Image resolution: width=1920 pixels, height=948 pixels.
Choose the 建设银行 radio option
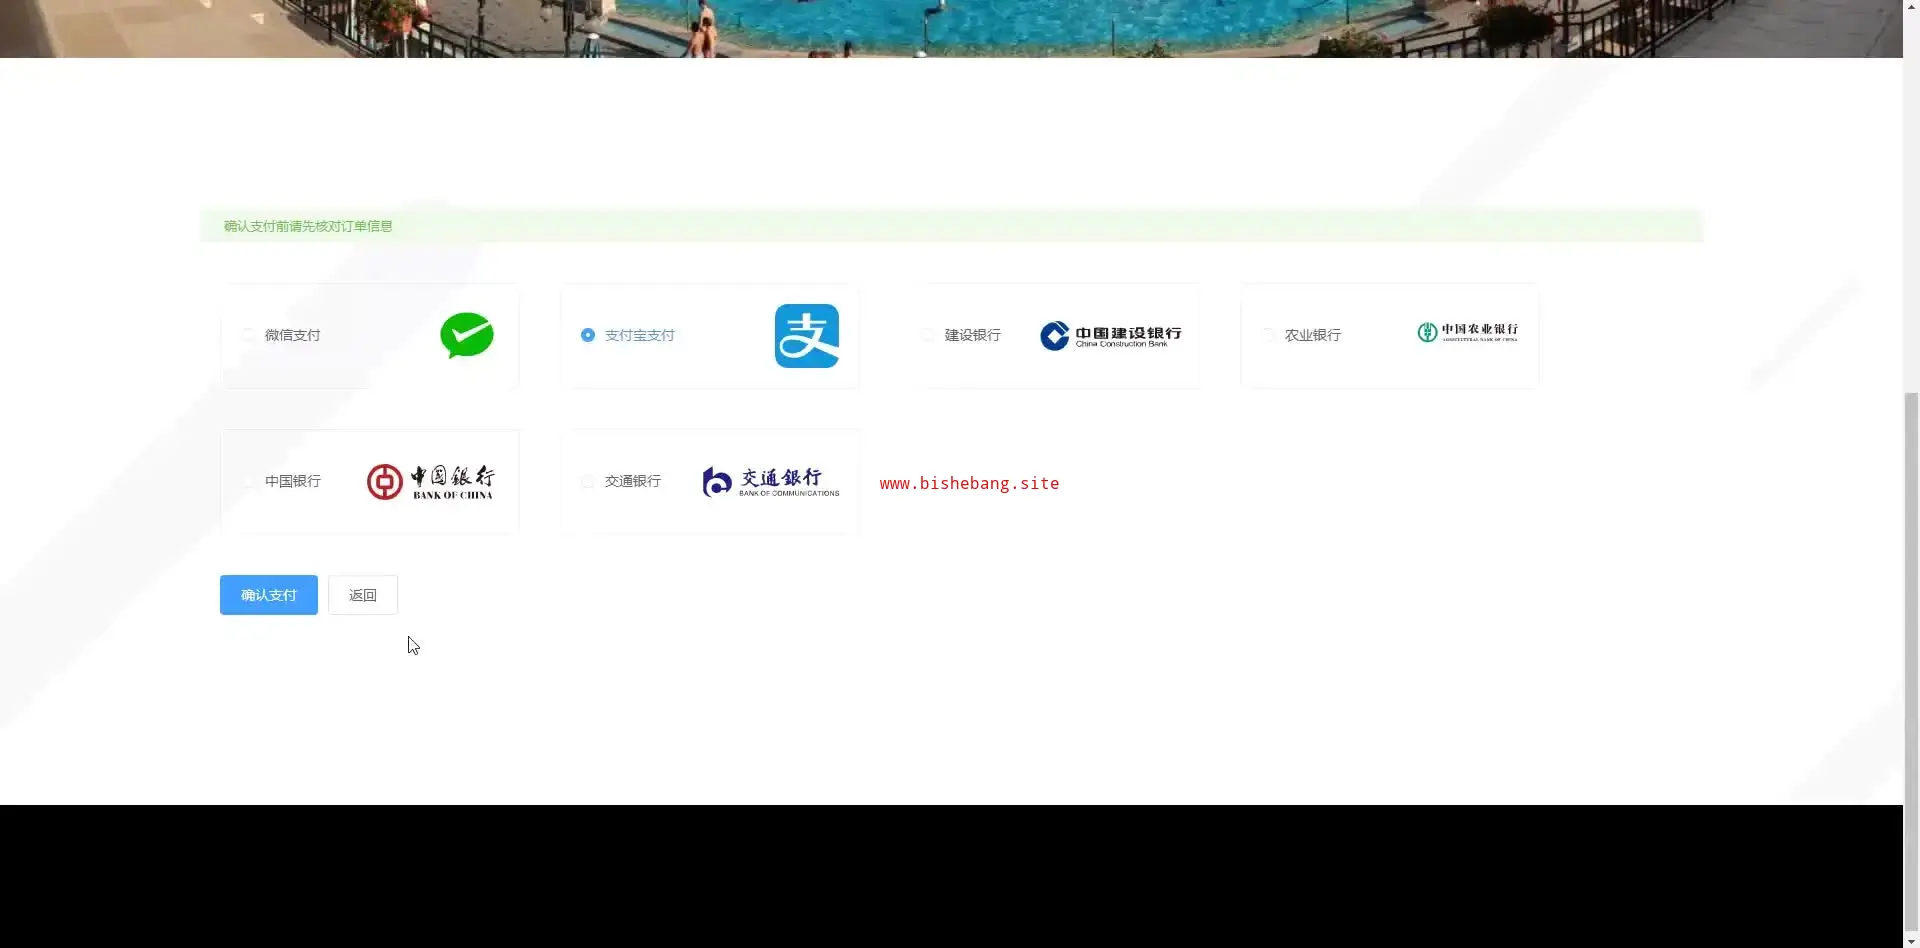point(928,335)
